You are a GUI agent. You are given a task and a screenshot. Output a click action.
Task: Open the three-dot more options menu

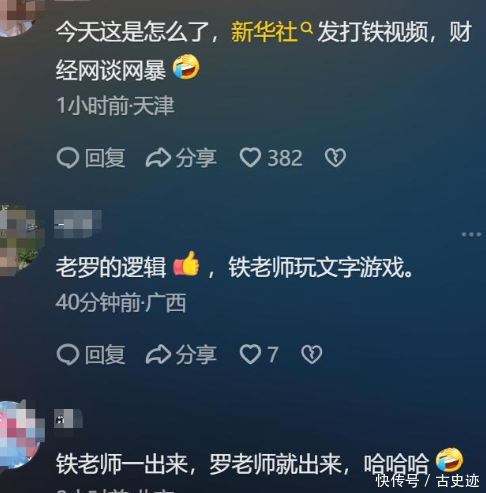coord(471,234)
